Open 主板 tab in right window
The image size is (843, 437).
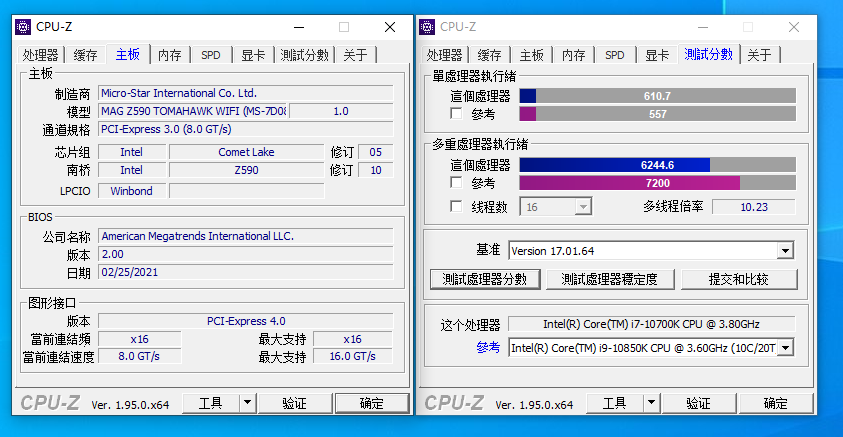[x=532, y=55]
